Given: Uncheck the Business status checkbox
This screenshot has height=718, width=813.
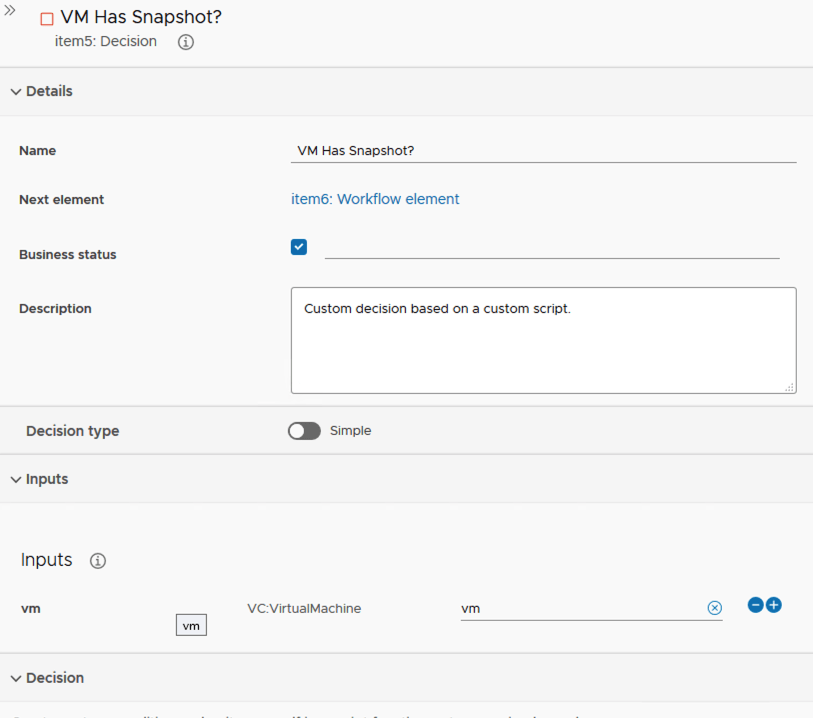Looking at the screenshot, I should [x=299, y=247].
